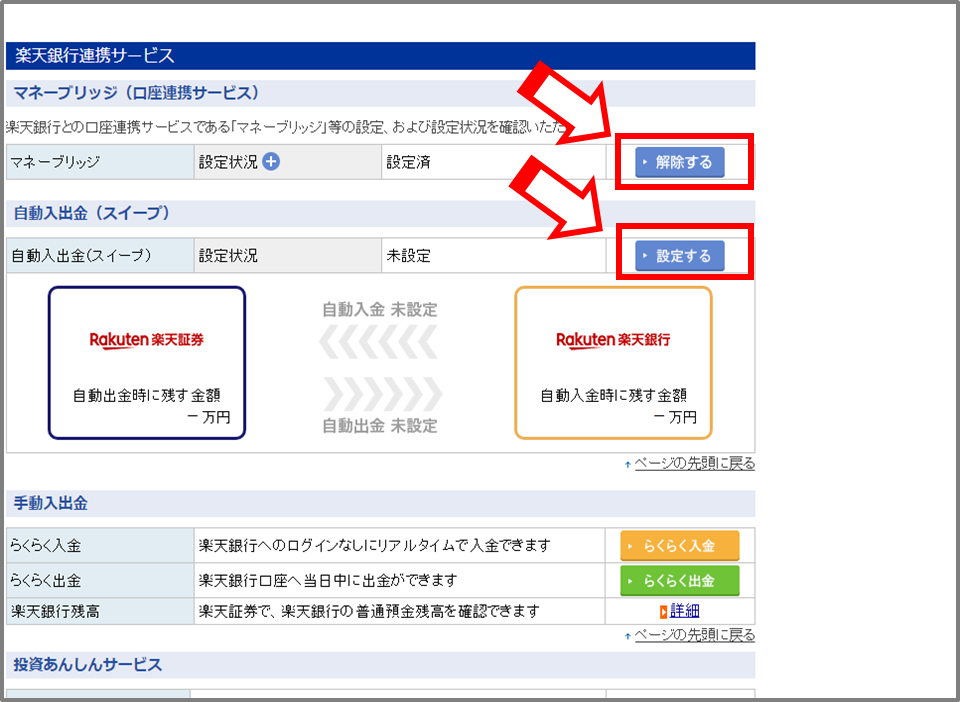Viewport: 960px width, 702px height.
Task: Click the Rakuten 楽天銀行 logo
Action: (x=613, y=340)
